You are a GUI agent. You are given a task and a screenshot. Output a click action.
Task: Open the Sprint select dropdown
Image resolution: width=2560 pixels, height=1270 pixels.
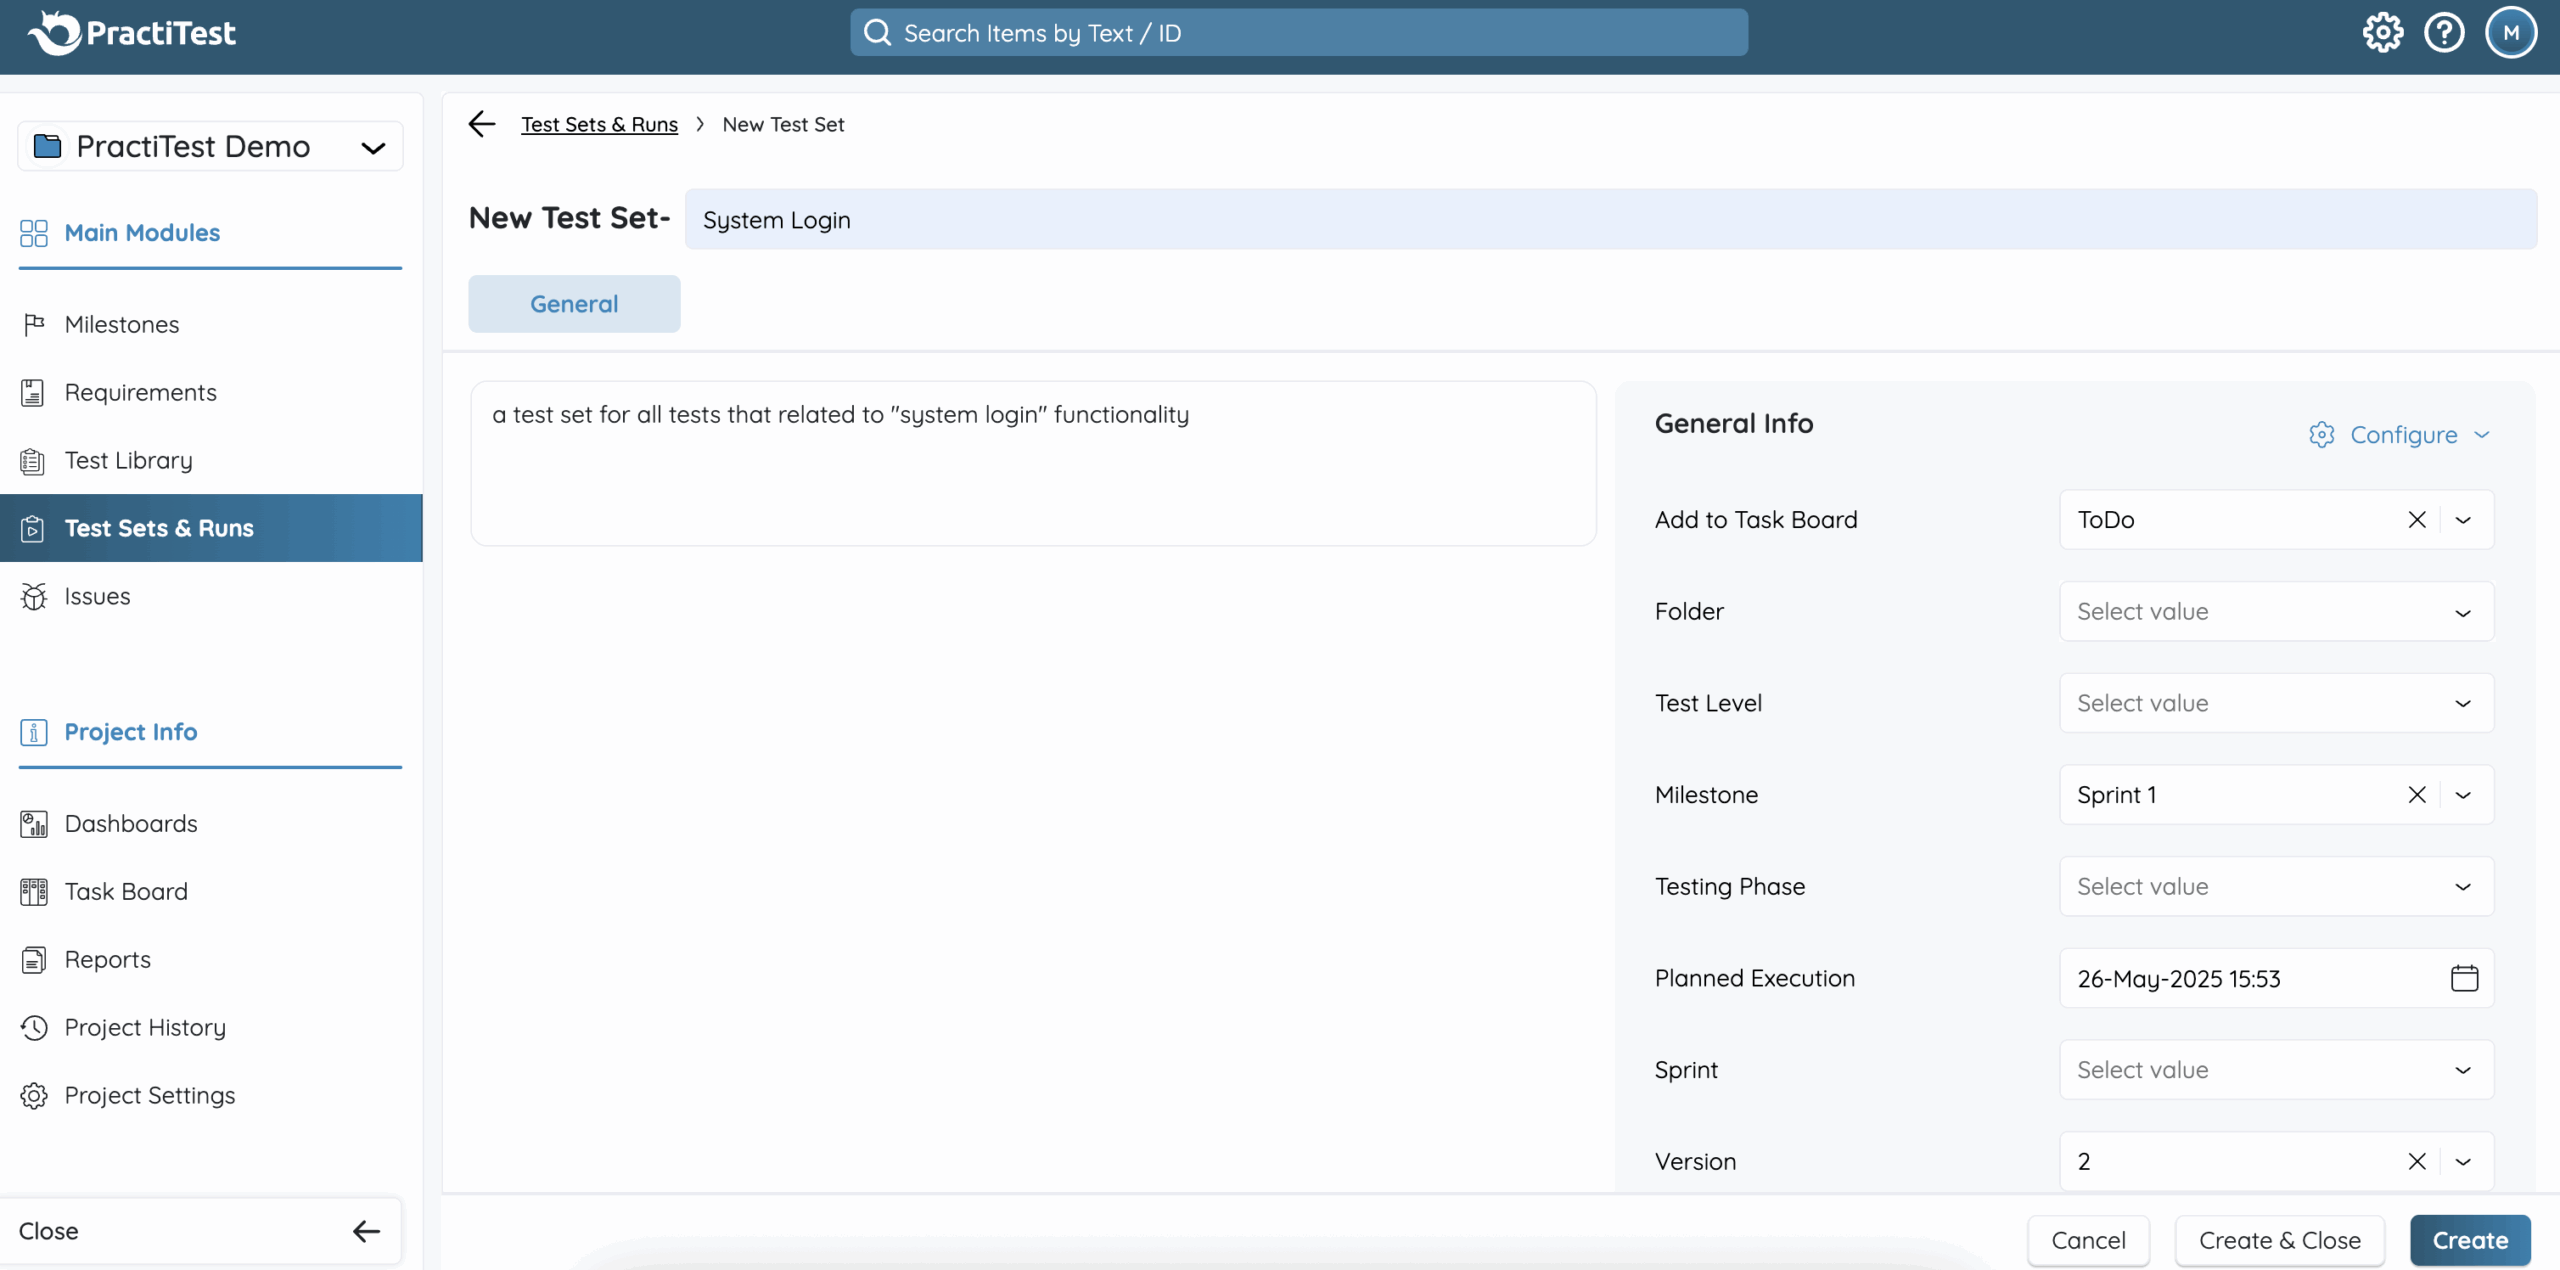pos(2276,1070)
